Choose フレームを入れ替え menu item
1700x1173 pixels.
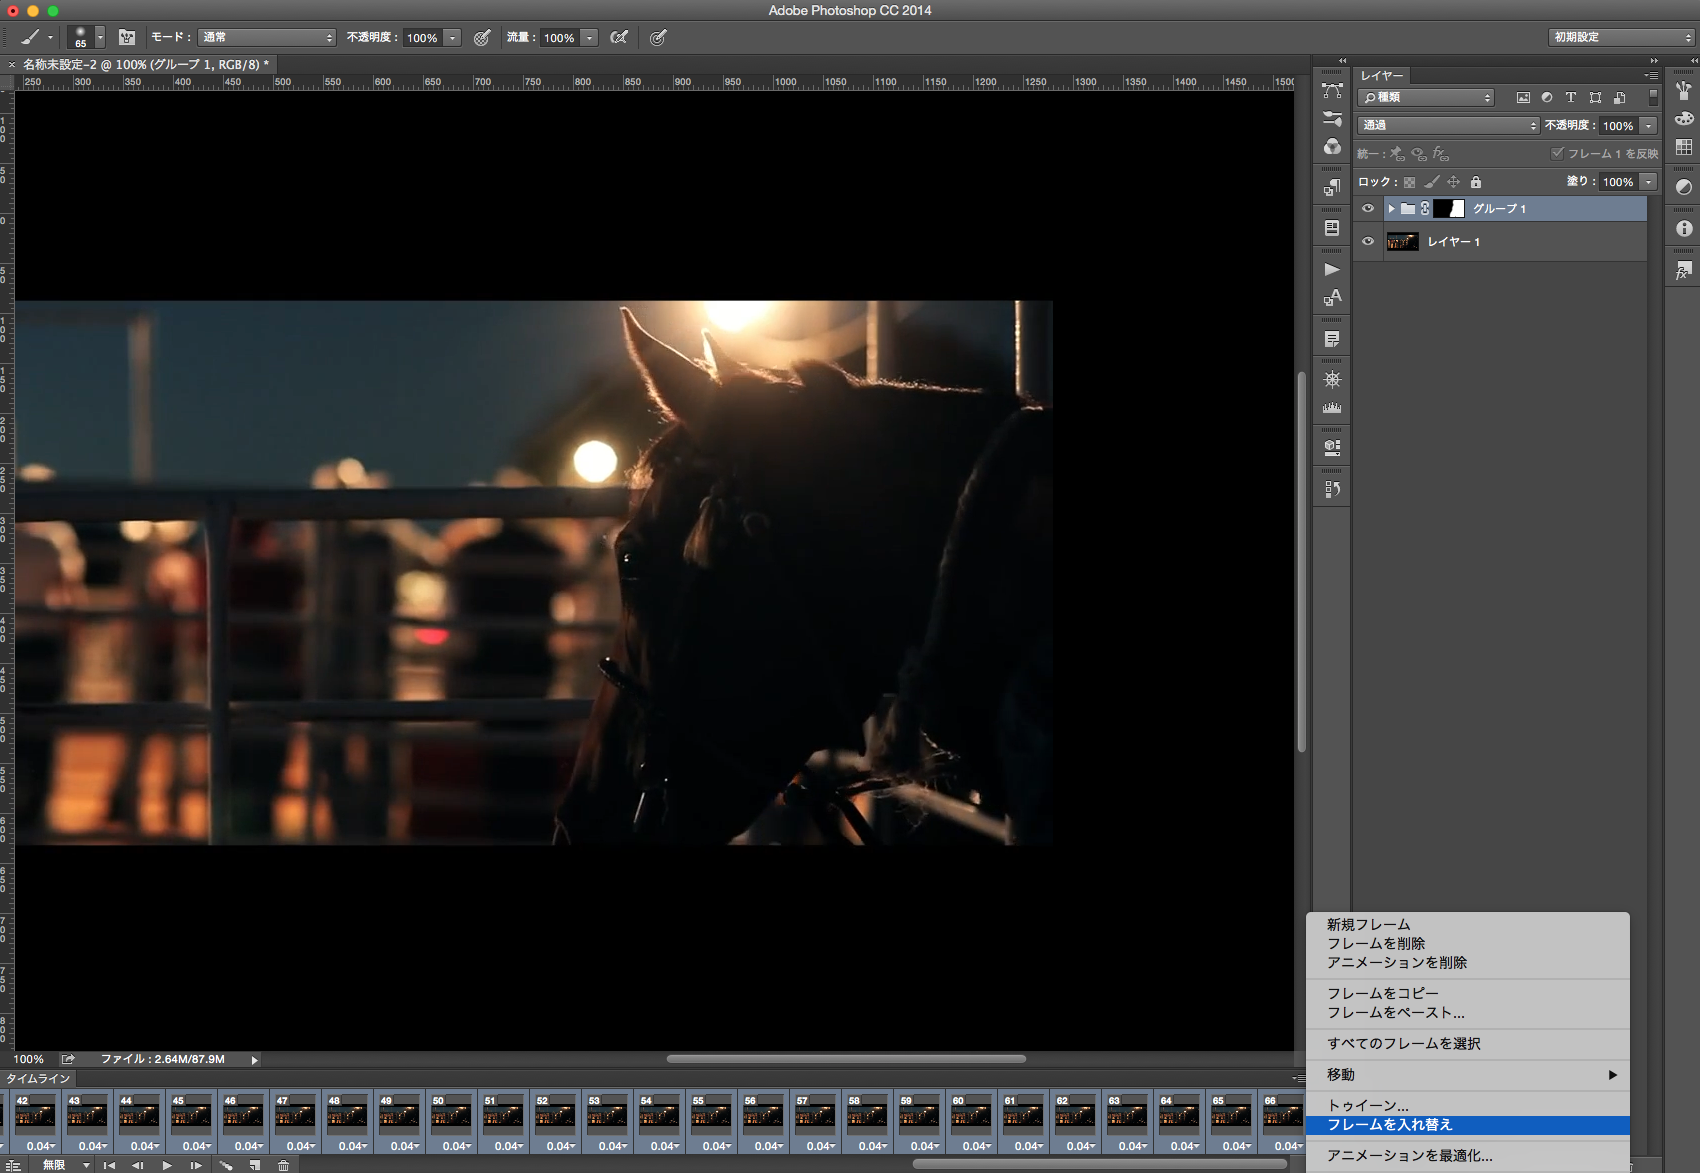click(1468, 1125)
